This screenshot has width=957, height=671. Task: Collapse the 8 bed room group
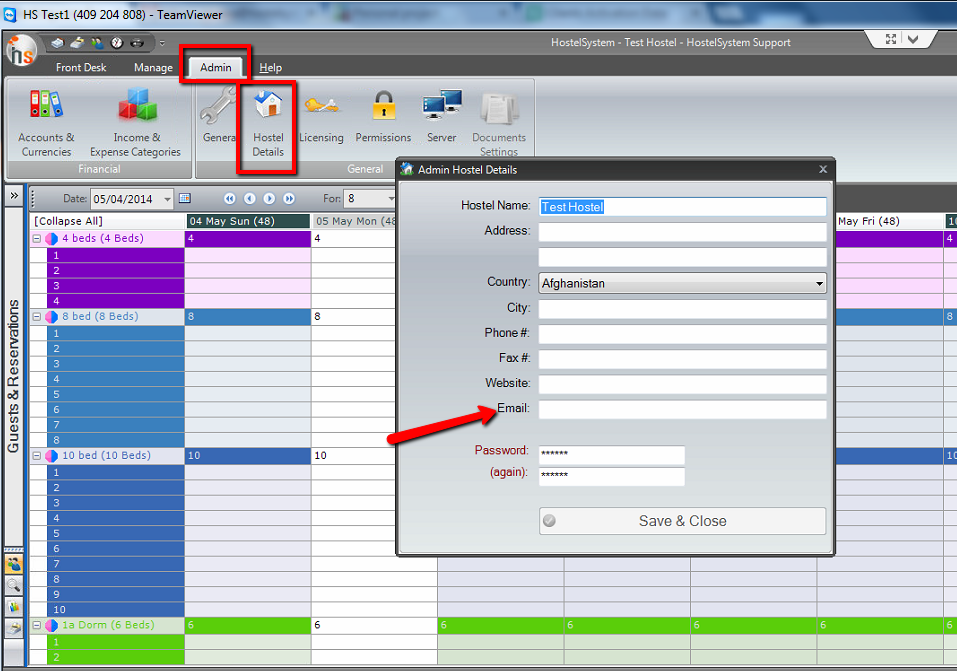point(37,317)
